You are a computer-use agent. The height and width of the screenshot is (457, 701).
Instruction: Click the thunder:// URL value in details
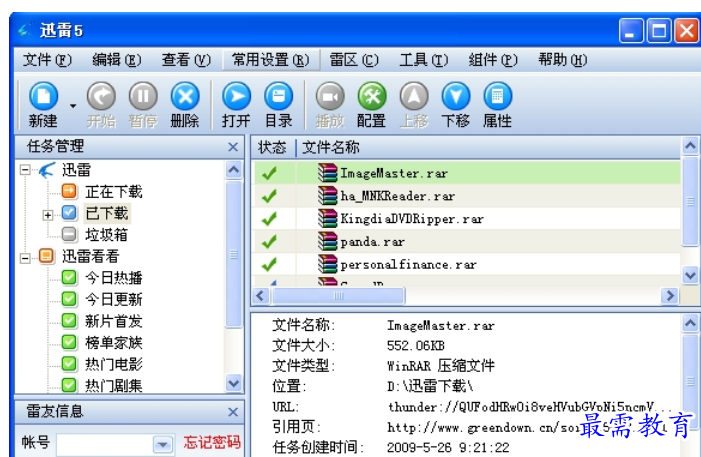click(529, 407)
